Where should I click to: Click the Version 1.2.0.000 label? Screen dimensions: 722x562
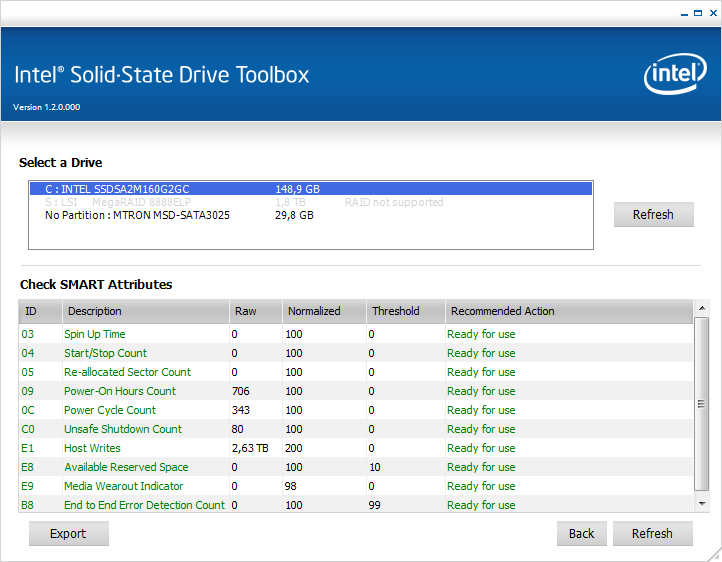coord(47,107)
